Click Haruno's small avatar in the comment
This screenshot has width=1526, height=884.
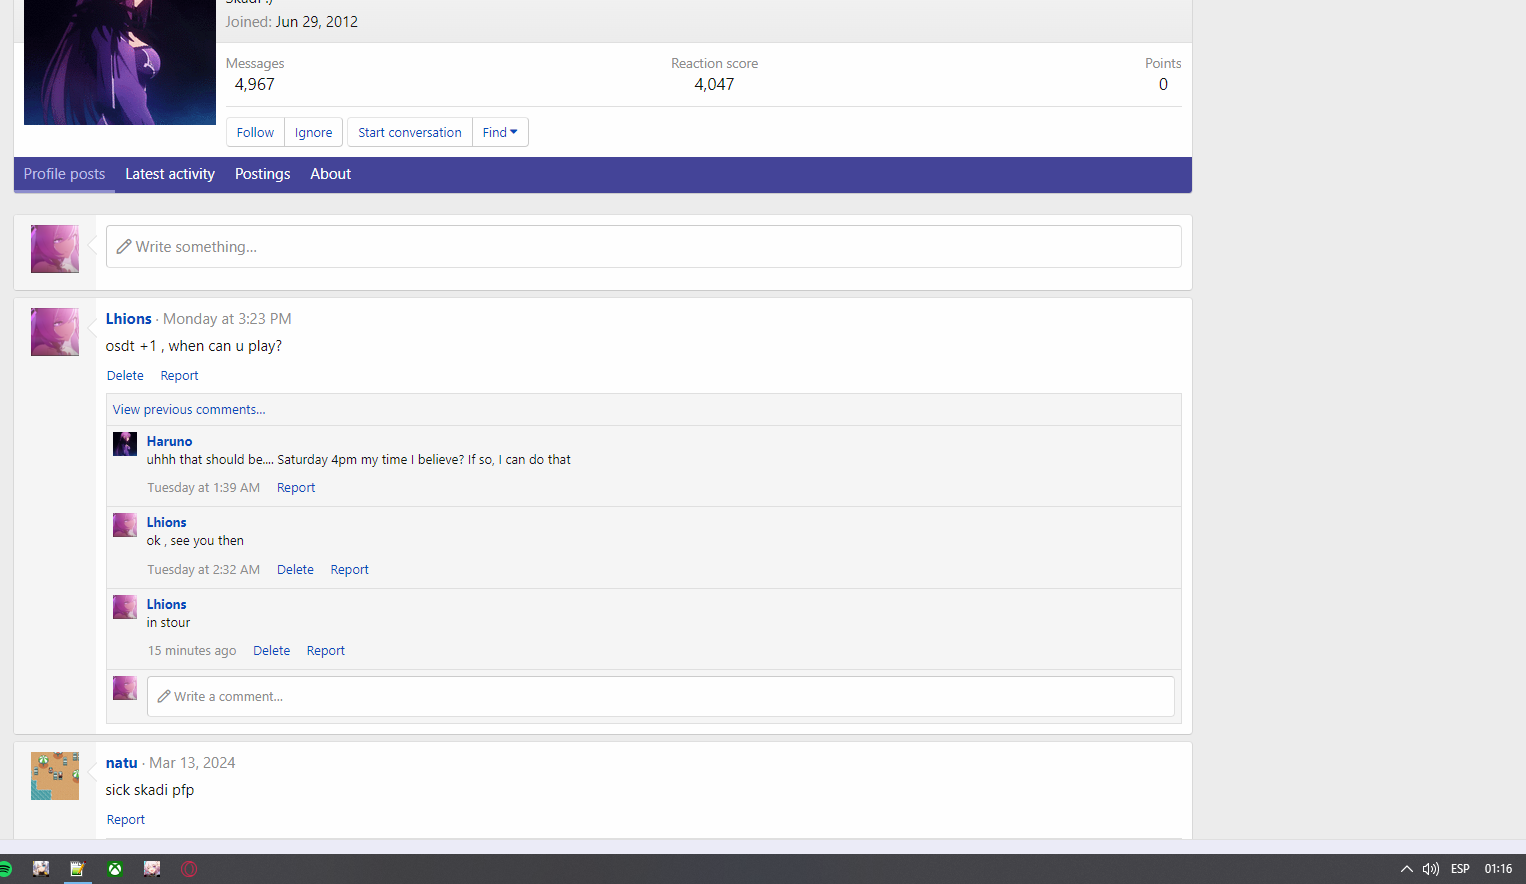click(125, 444)
